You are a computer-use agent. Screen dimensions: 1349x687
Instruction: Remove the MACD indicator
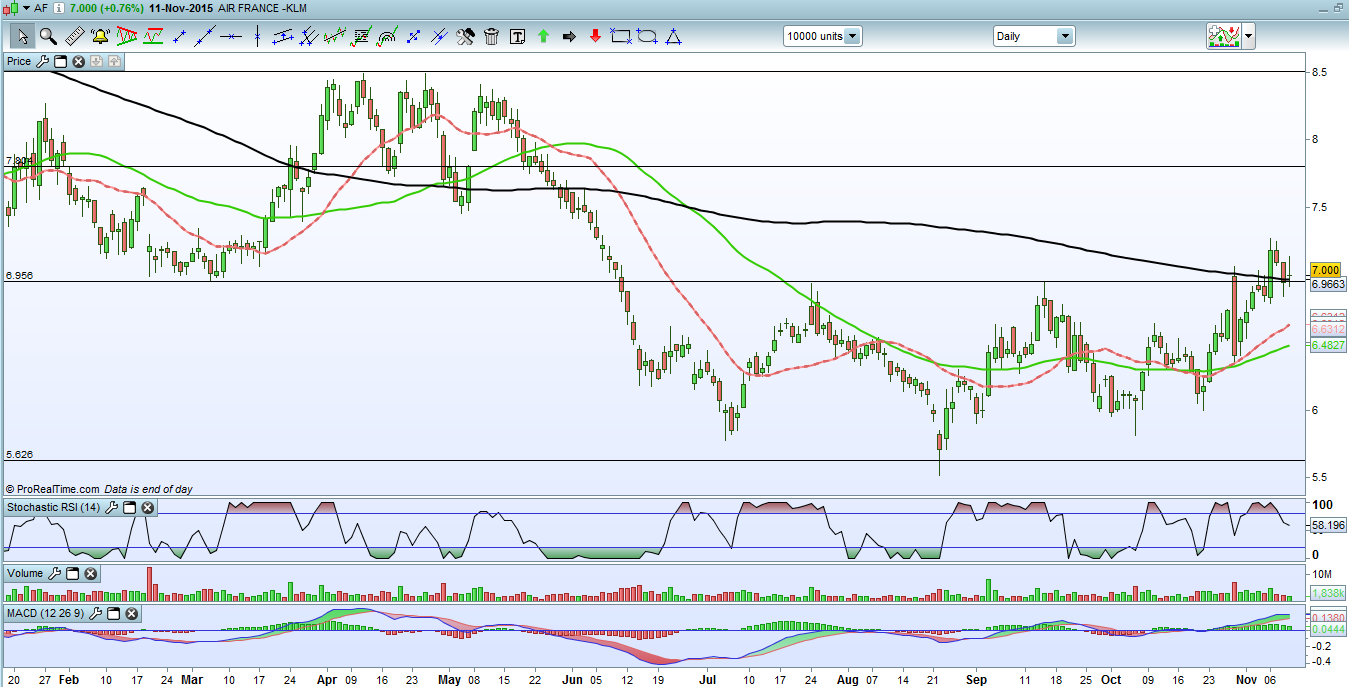pyautogui.click(x=131, y=613)
